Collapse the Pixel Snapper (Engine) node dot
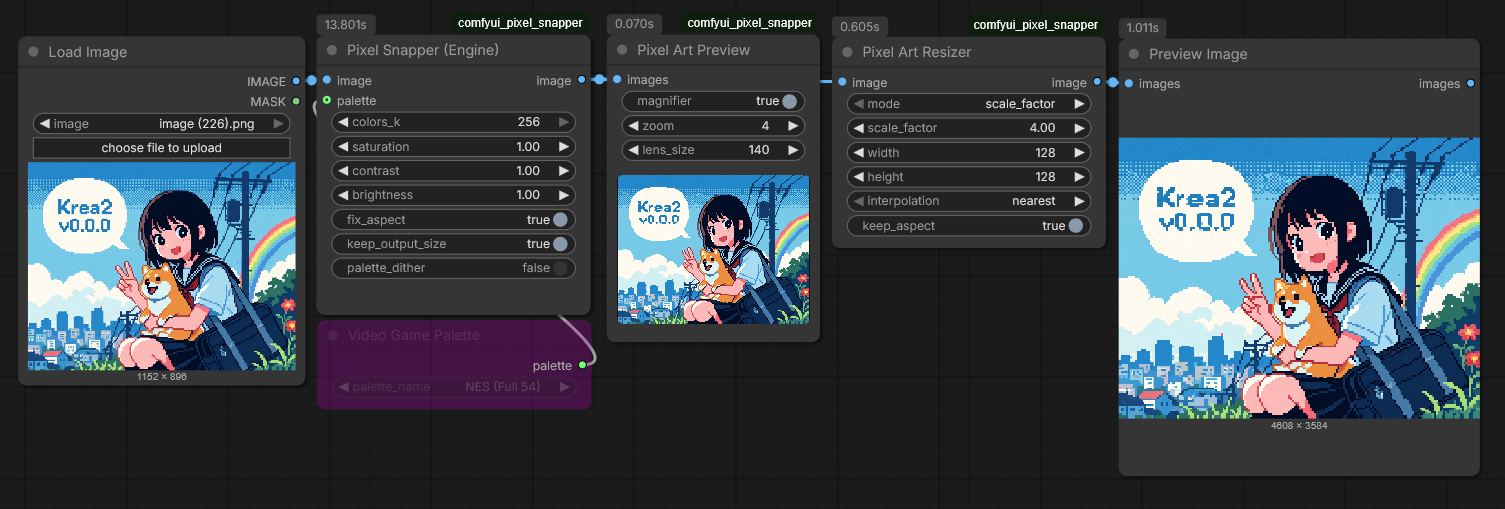 point(332,50)
